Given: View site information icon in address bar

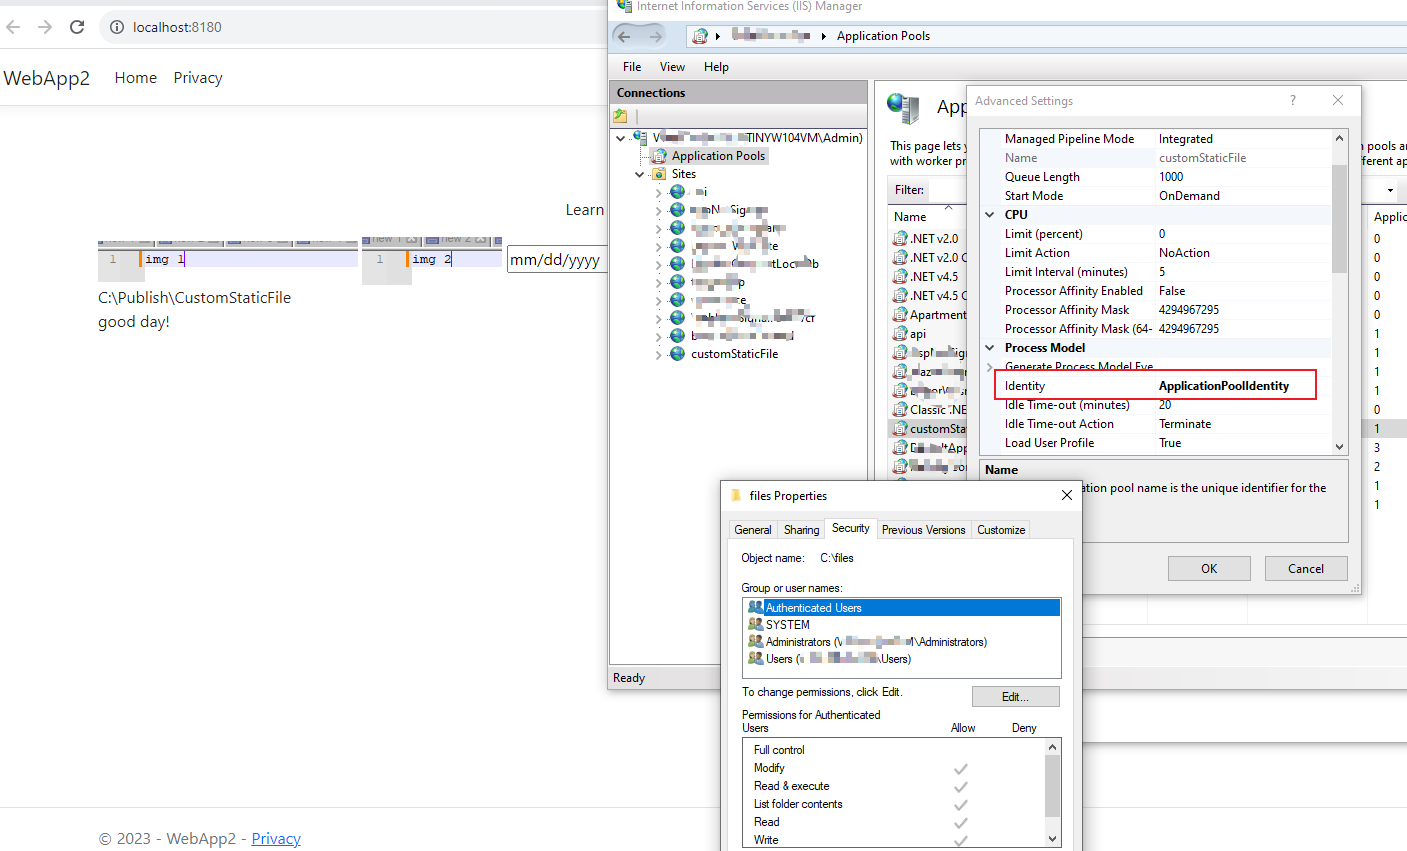Looking at the screenshot, I should tap(117, 27).
